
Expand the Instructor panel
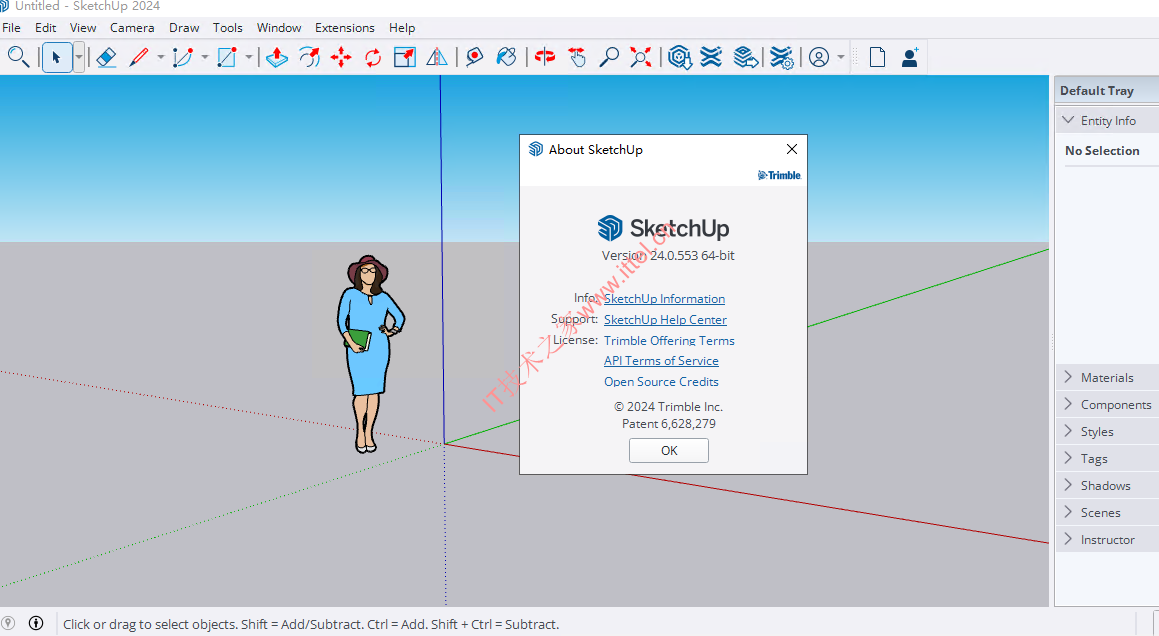point(1107,540)
